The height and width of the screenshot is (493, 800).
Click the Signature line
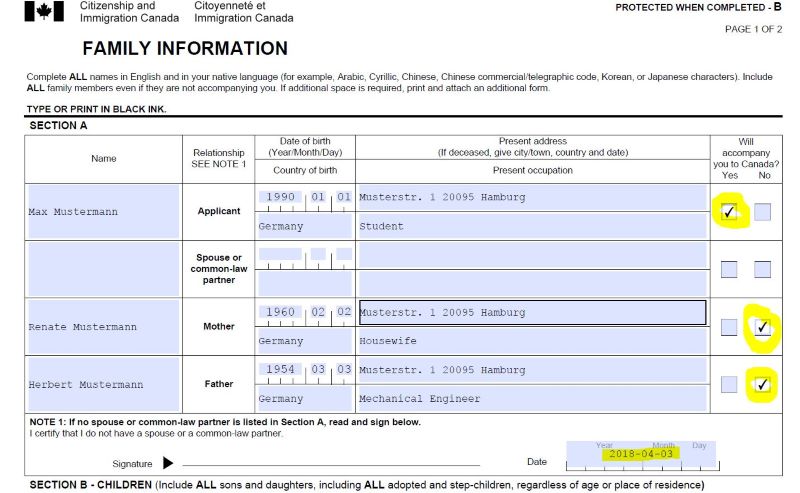(x=331, y=464)
